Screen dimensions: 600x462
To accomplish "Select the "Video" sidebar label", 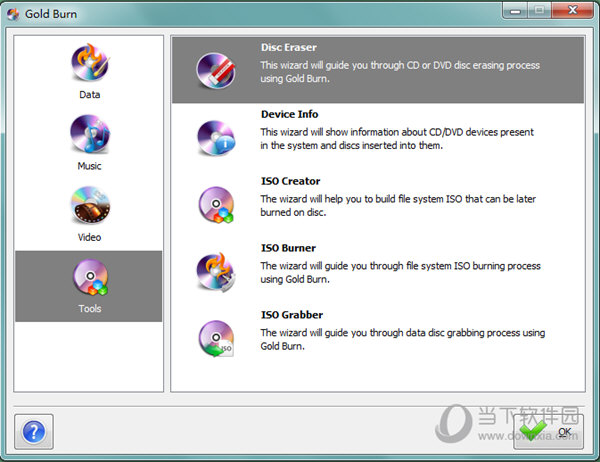I will click(x=90, y=237).
